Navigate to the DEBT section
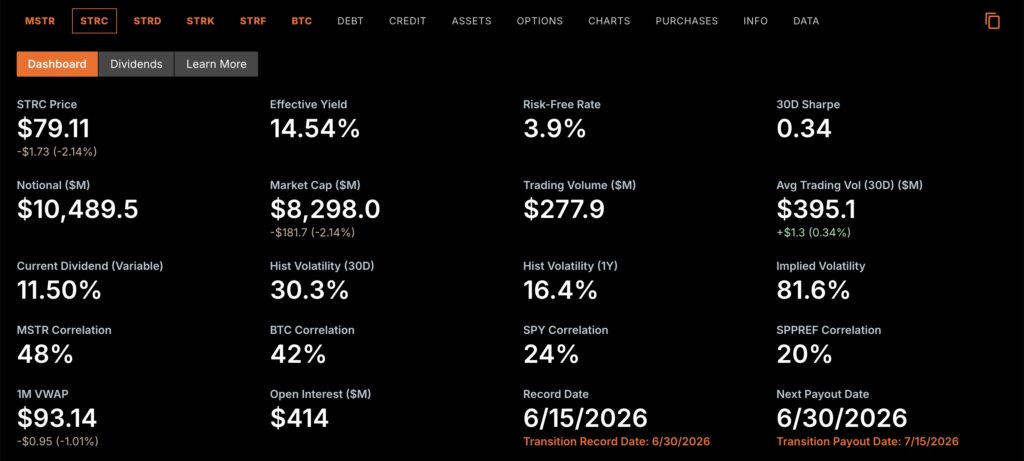The image size is (1024, 461). click(x=351, y=21)
